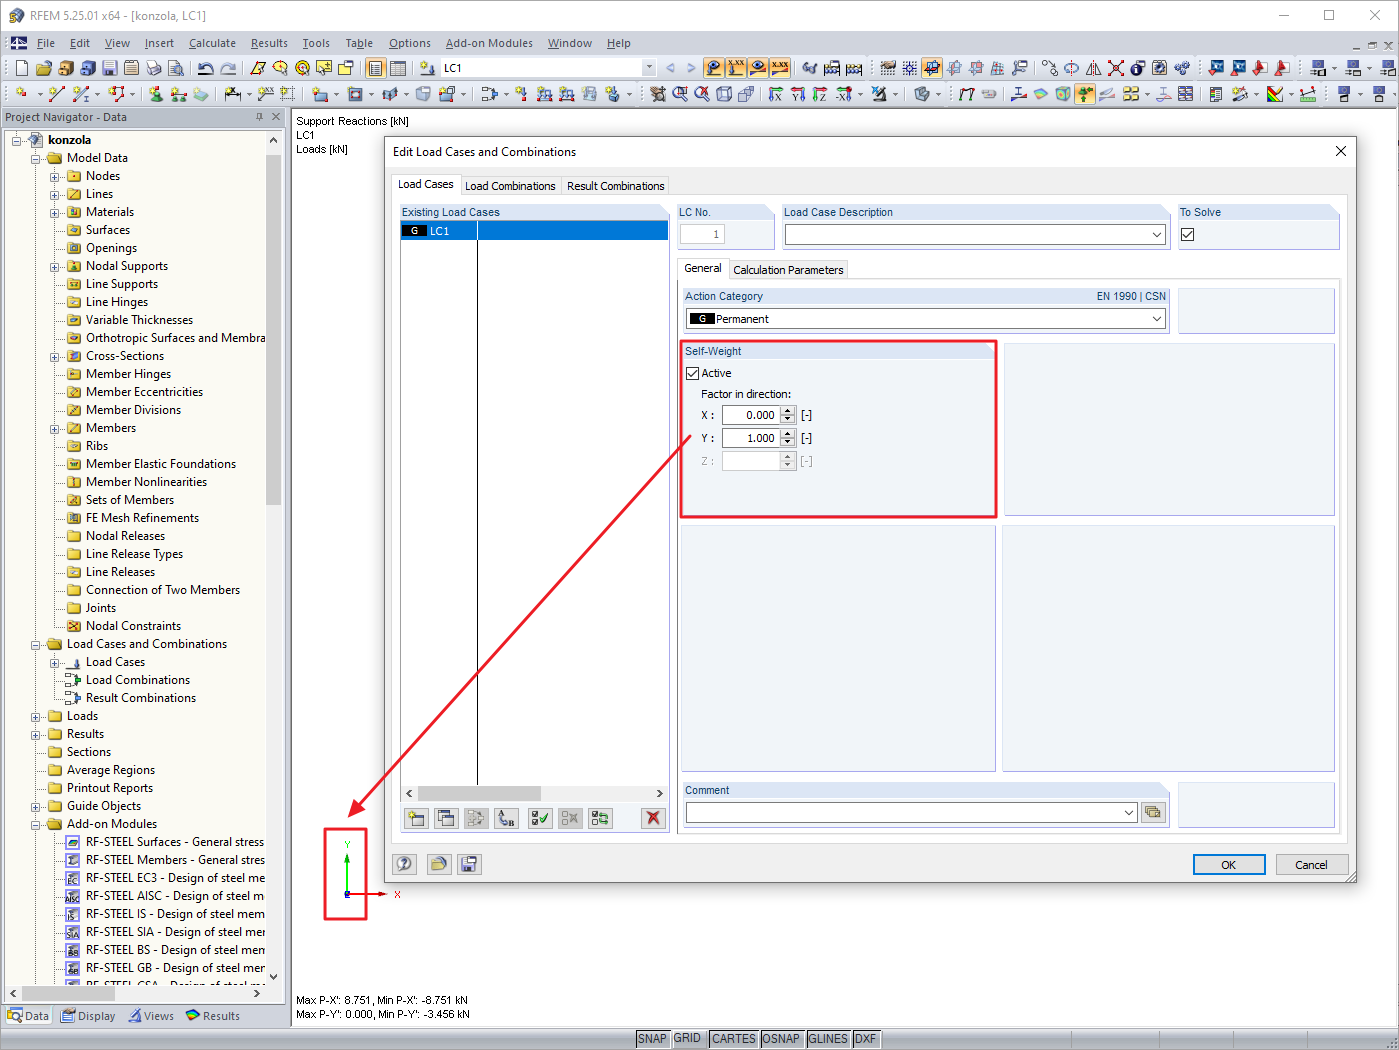Viewport: 1399px width, 1050px height.
Task: Click the LC No. input field
Action: [702, 234]
